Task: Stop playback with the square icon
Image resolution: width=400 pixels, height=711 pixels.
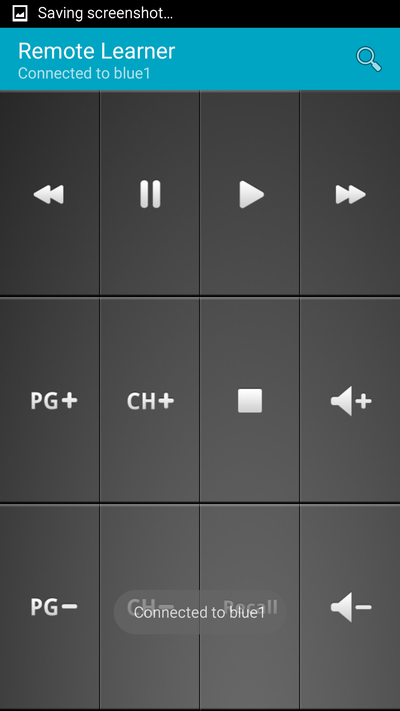Action: (250, 400)
